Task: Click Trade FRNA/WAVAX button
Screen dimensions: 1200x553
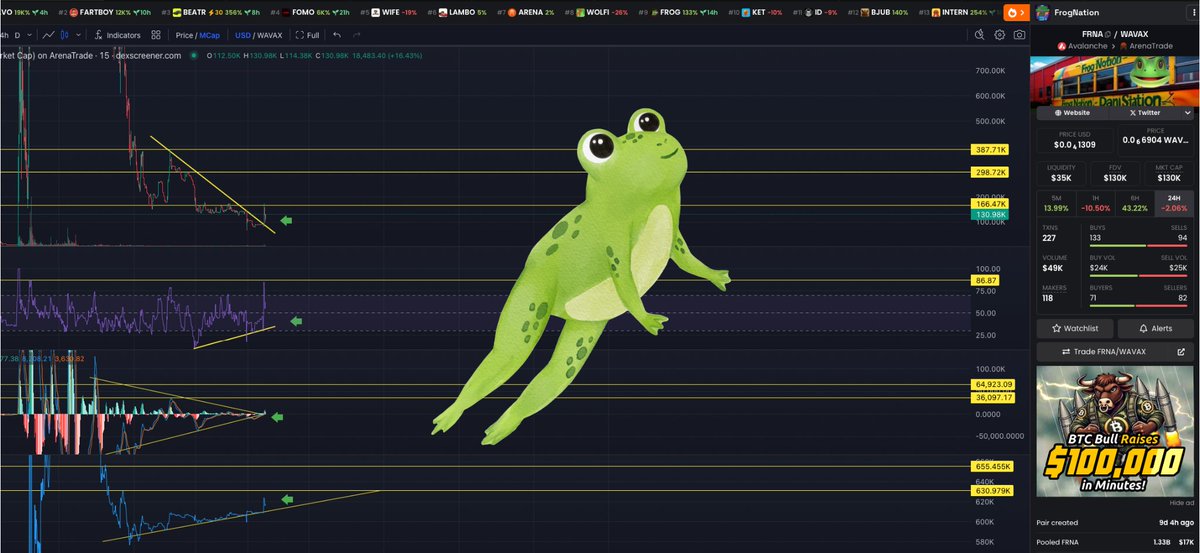Action: point(1103,352)
